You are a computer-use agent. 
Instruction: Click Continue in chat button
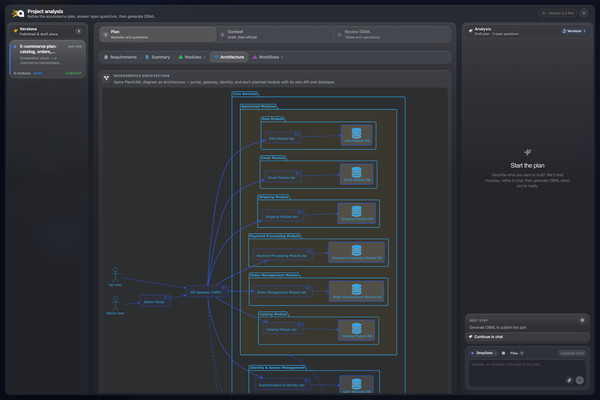pos(527,337)
